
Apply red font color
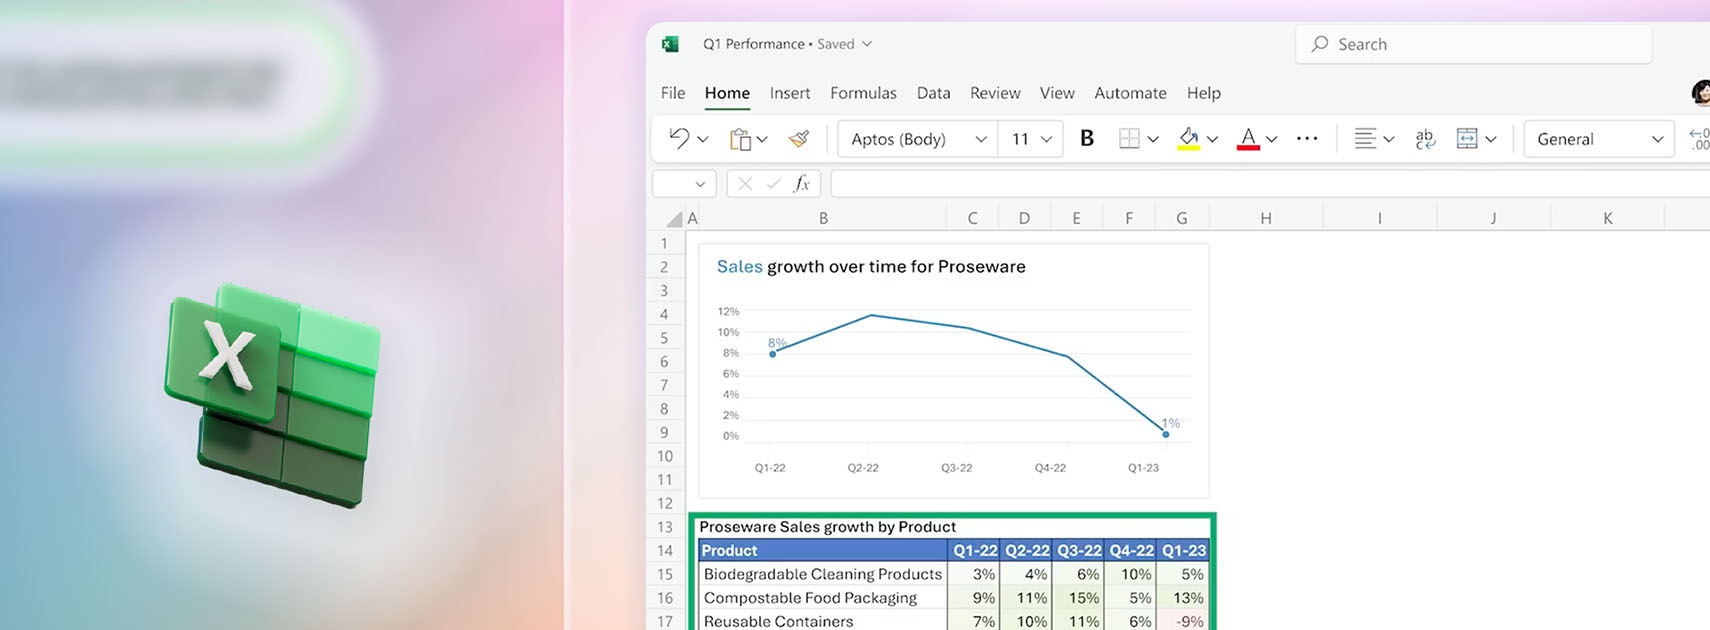(1248, 139)
